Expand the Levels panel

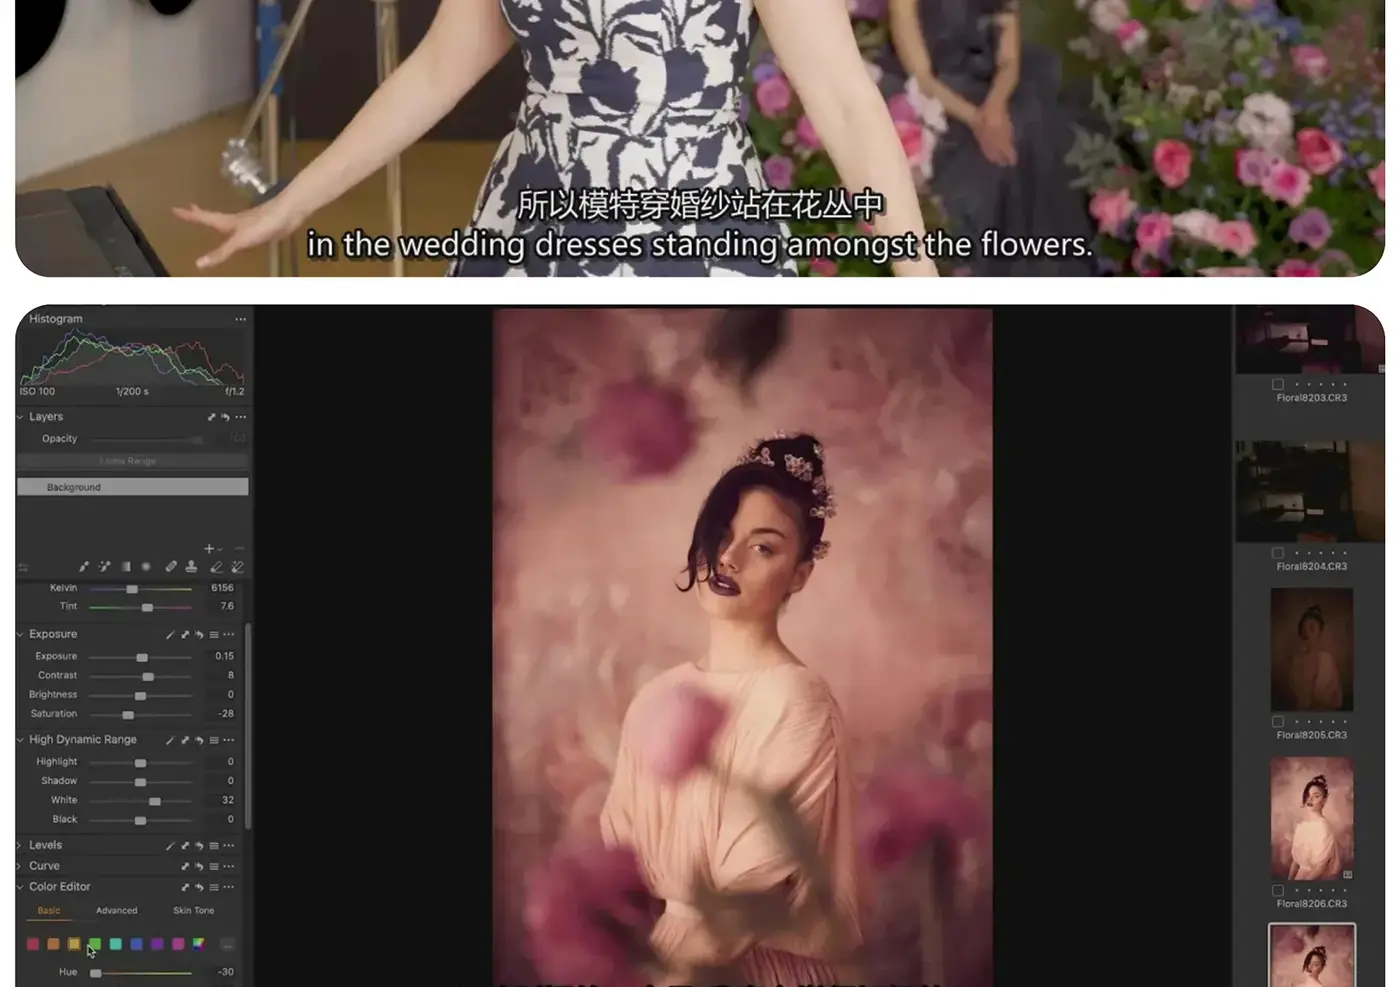coord(19,846)
